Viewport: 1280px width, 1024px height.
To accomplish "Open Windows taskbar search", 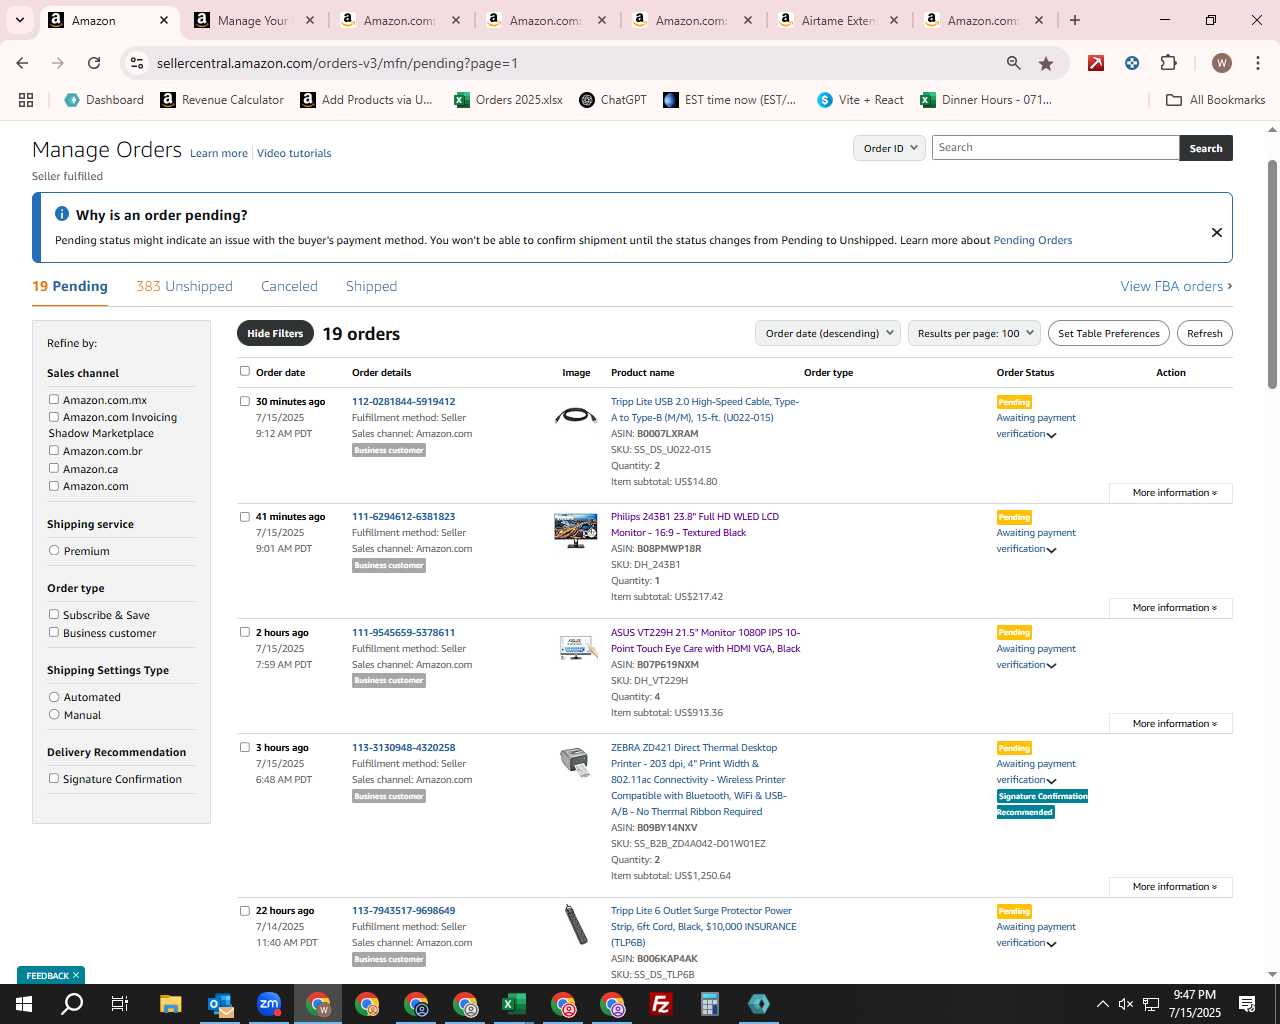I will point(72,1004).
